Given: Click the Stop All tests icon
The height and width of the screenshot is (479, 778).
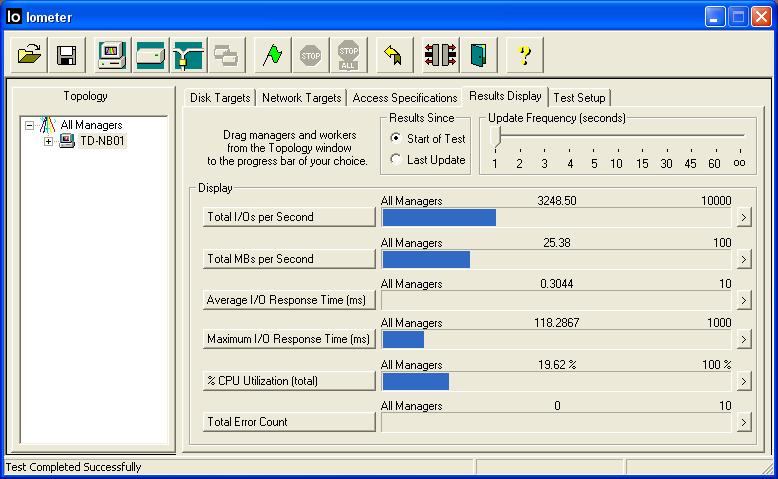Looking at the screenshot, I should point(348,55).
